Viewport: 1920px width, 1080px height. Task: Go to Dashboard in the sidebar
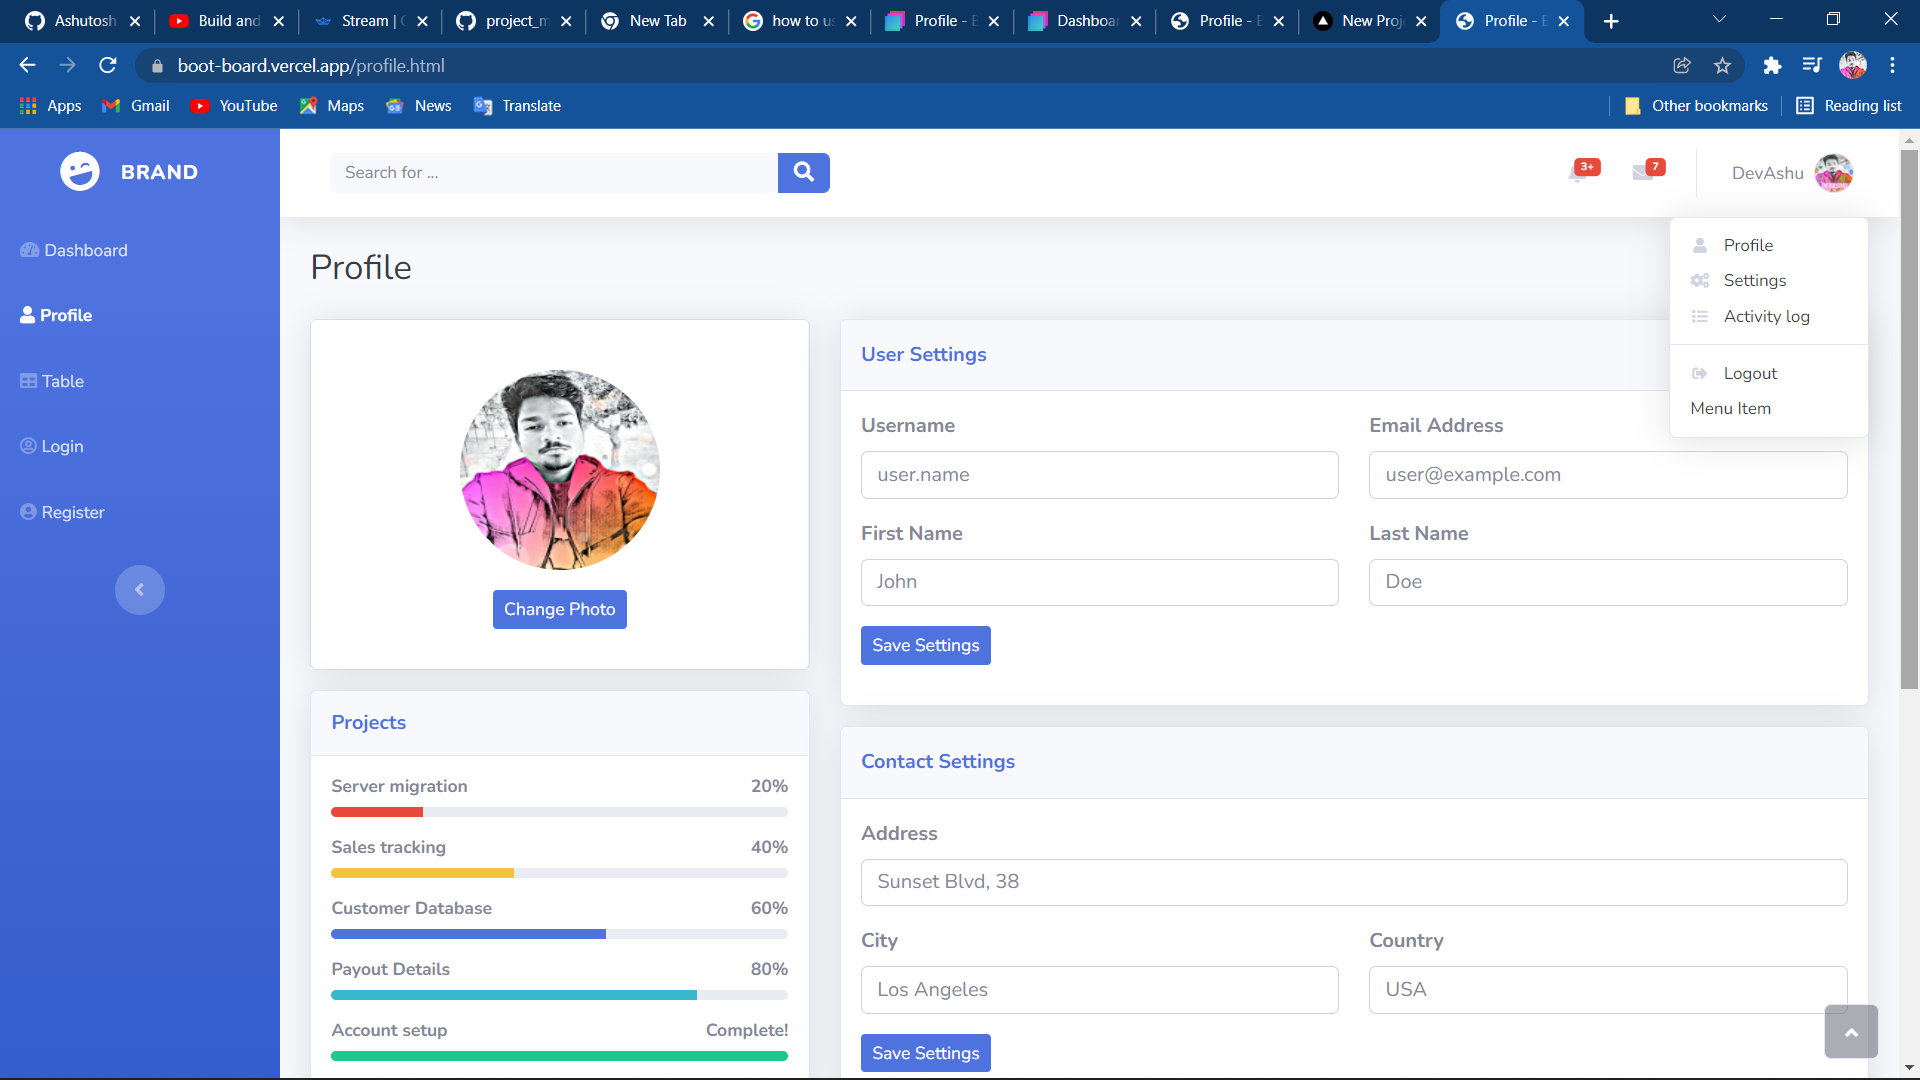tap(74, 251)
